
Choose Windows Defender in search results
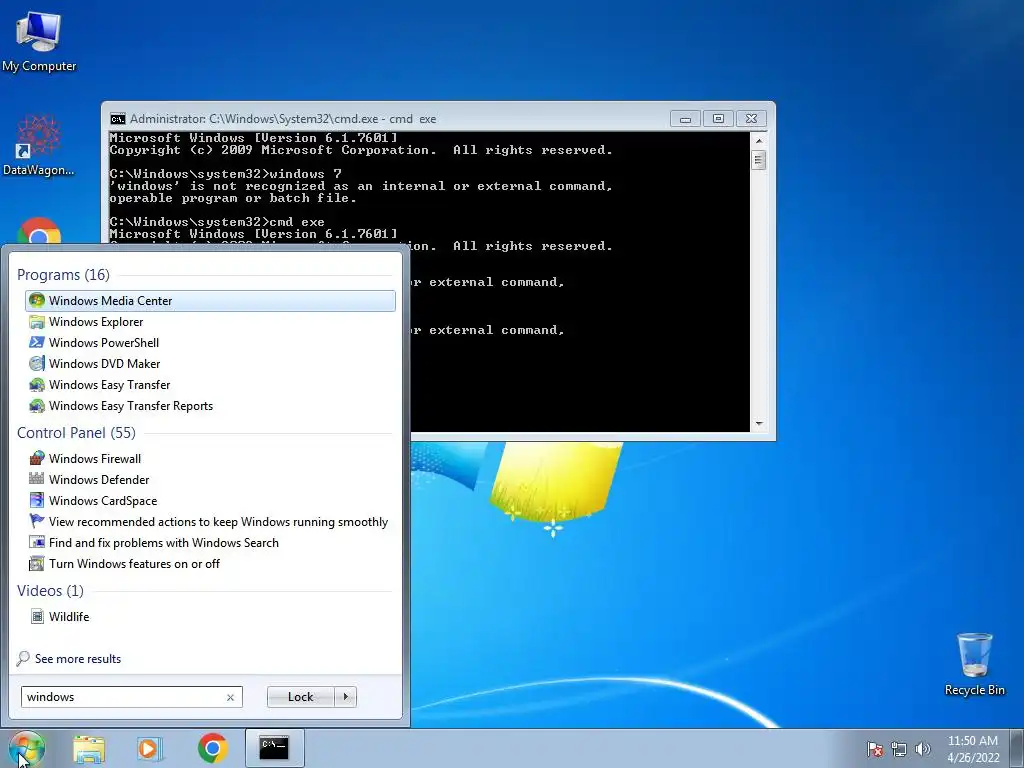pyautogui.click(x=210, y=479)
